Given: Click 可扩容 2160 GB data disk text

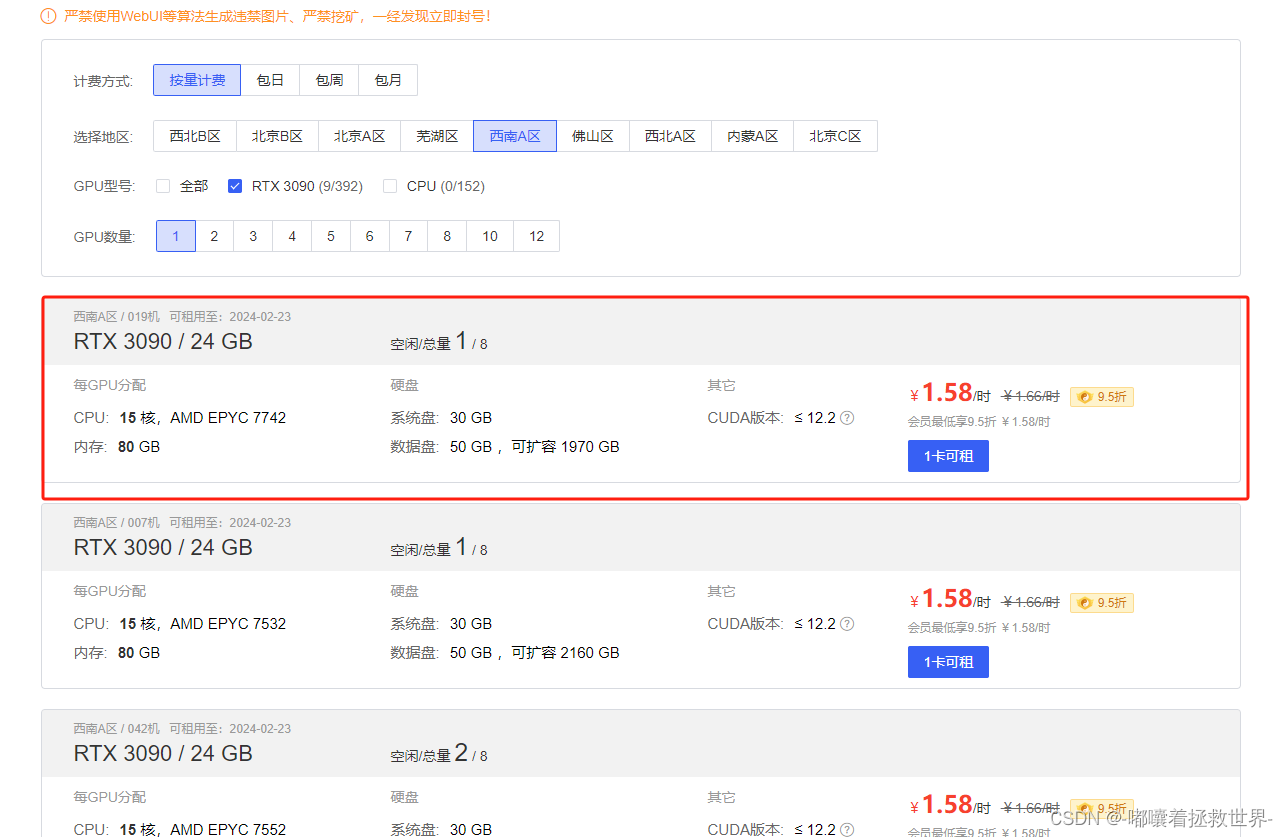Looking at the screenshot, I should [566, 653].
